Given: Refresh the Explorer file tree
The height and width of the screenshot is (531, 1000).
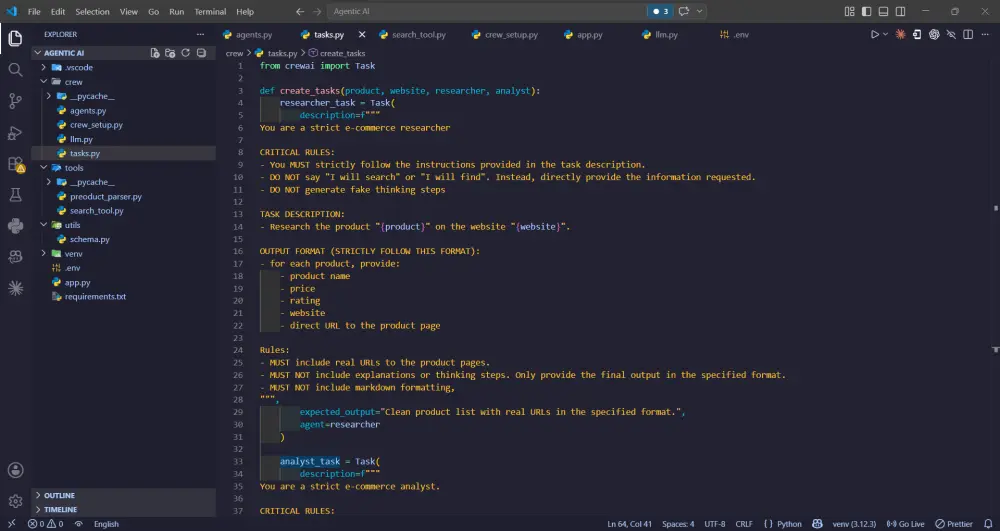Looking at the screenshot, I should 186,53.
